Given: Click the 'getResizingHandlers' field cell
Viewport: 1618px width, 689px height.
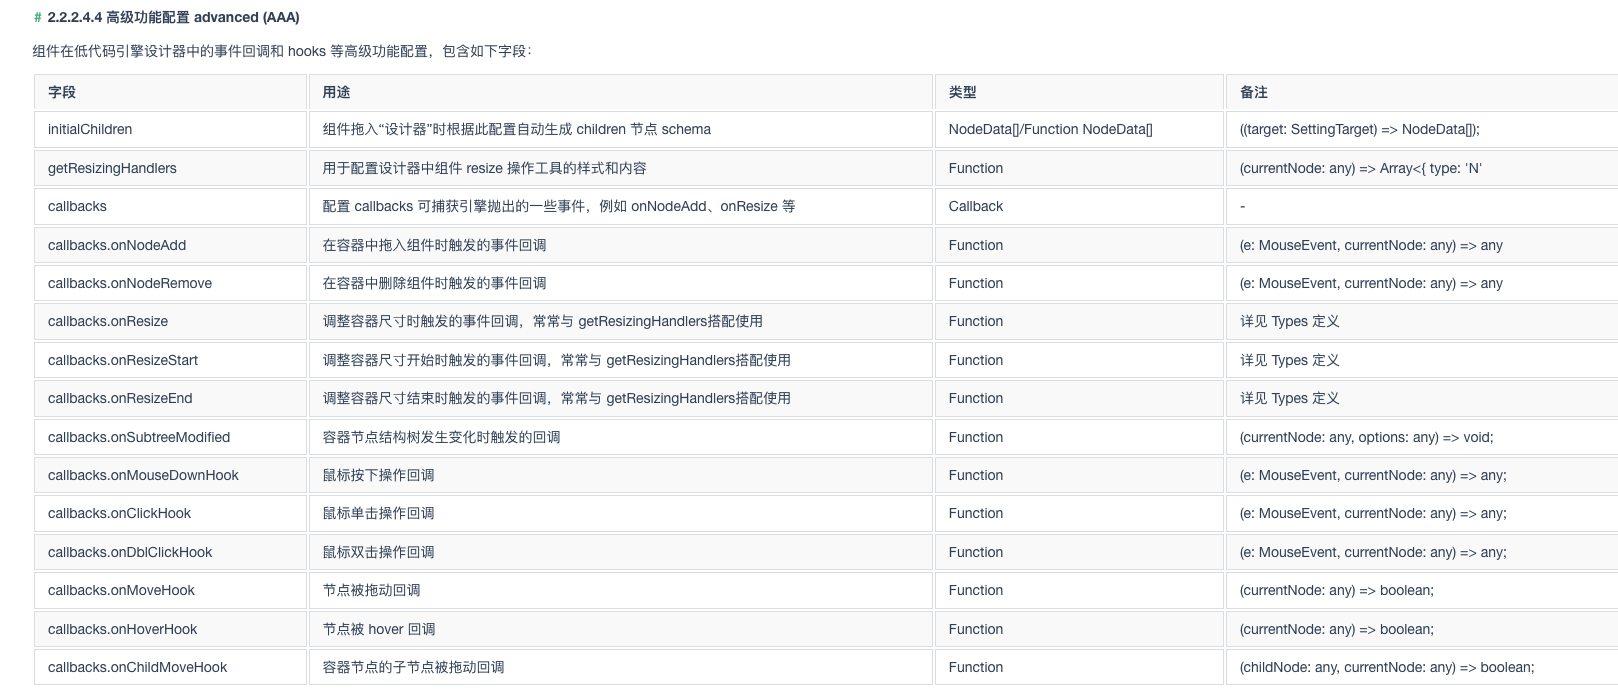Looking at the screenshot, I should pos(170,168).
